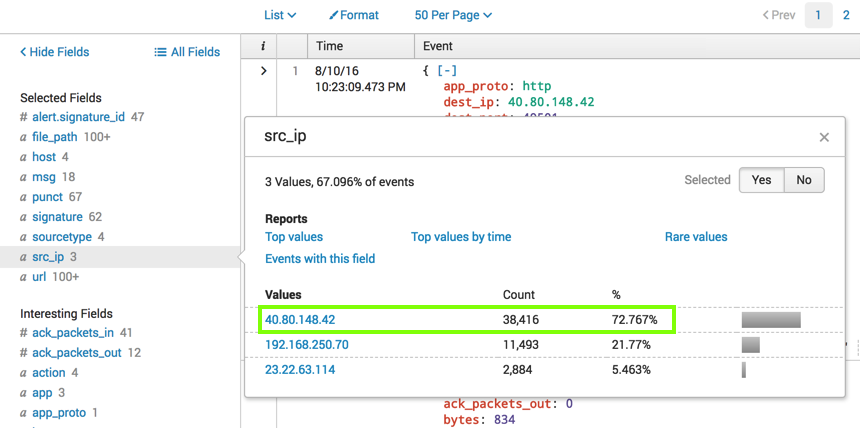Open Rare values report
Screen dimensions: 860x428
click(696, 237)
